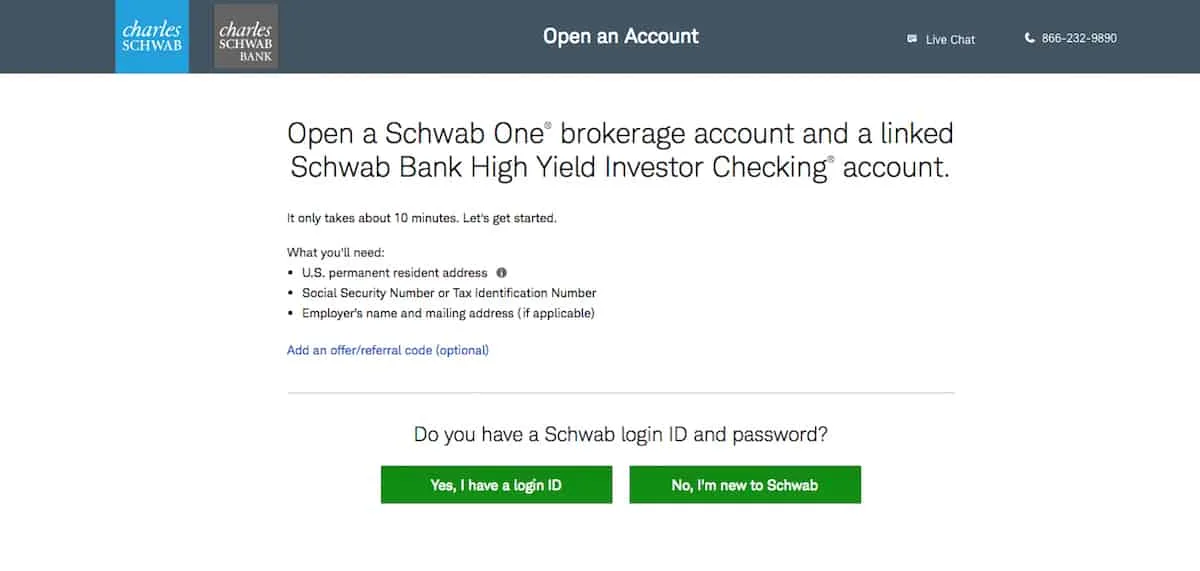1200x571 pixels.
Task: Select the Social Security Number bullet item
Action: point(449,293)
